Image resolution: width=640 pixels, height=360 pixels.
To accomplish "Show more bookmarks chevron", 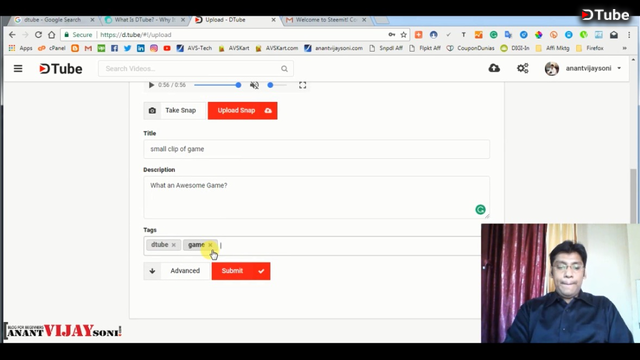I will [x=624, y=48].
